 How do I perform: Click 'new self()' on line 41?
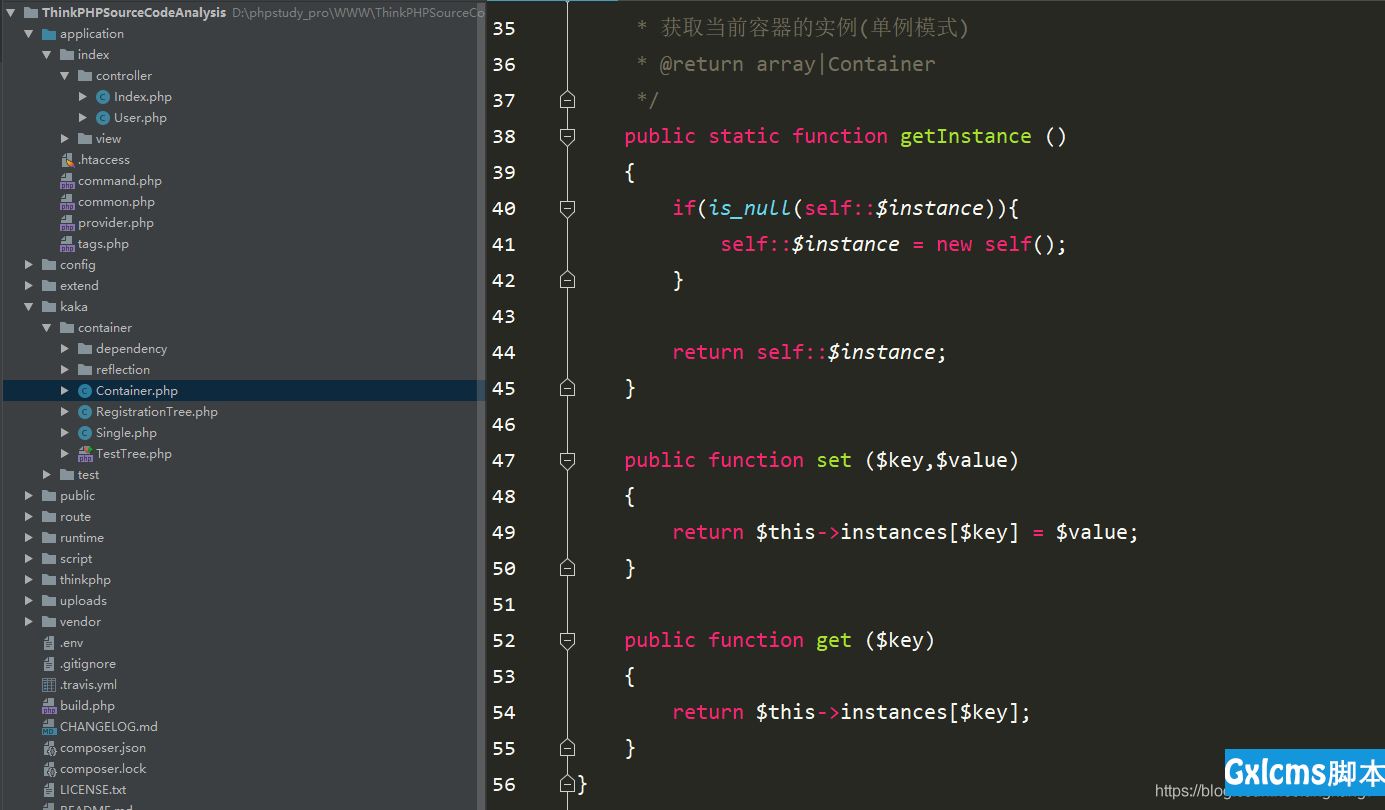995,244
